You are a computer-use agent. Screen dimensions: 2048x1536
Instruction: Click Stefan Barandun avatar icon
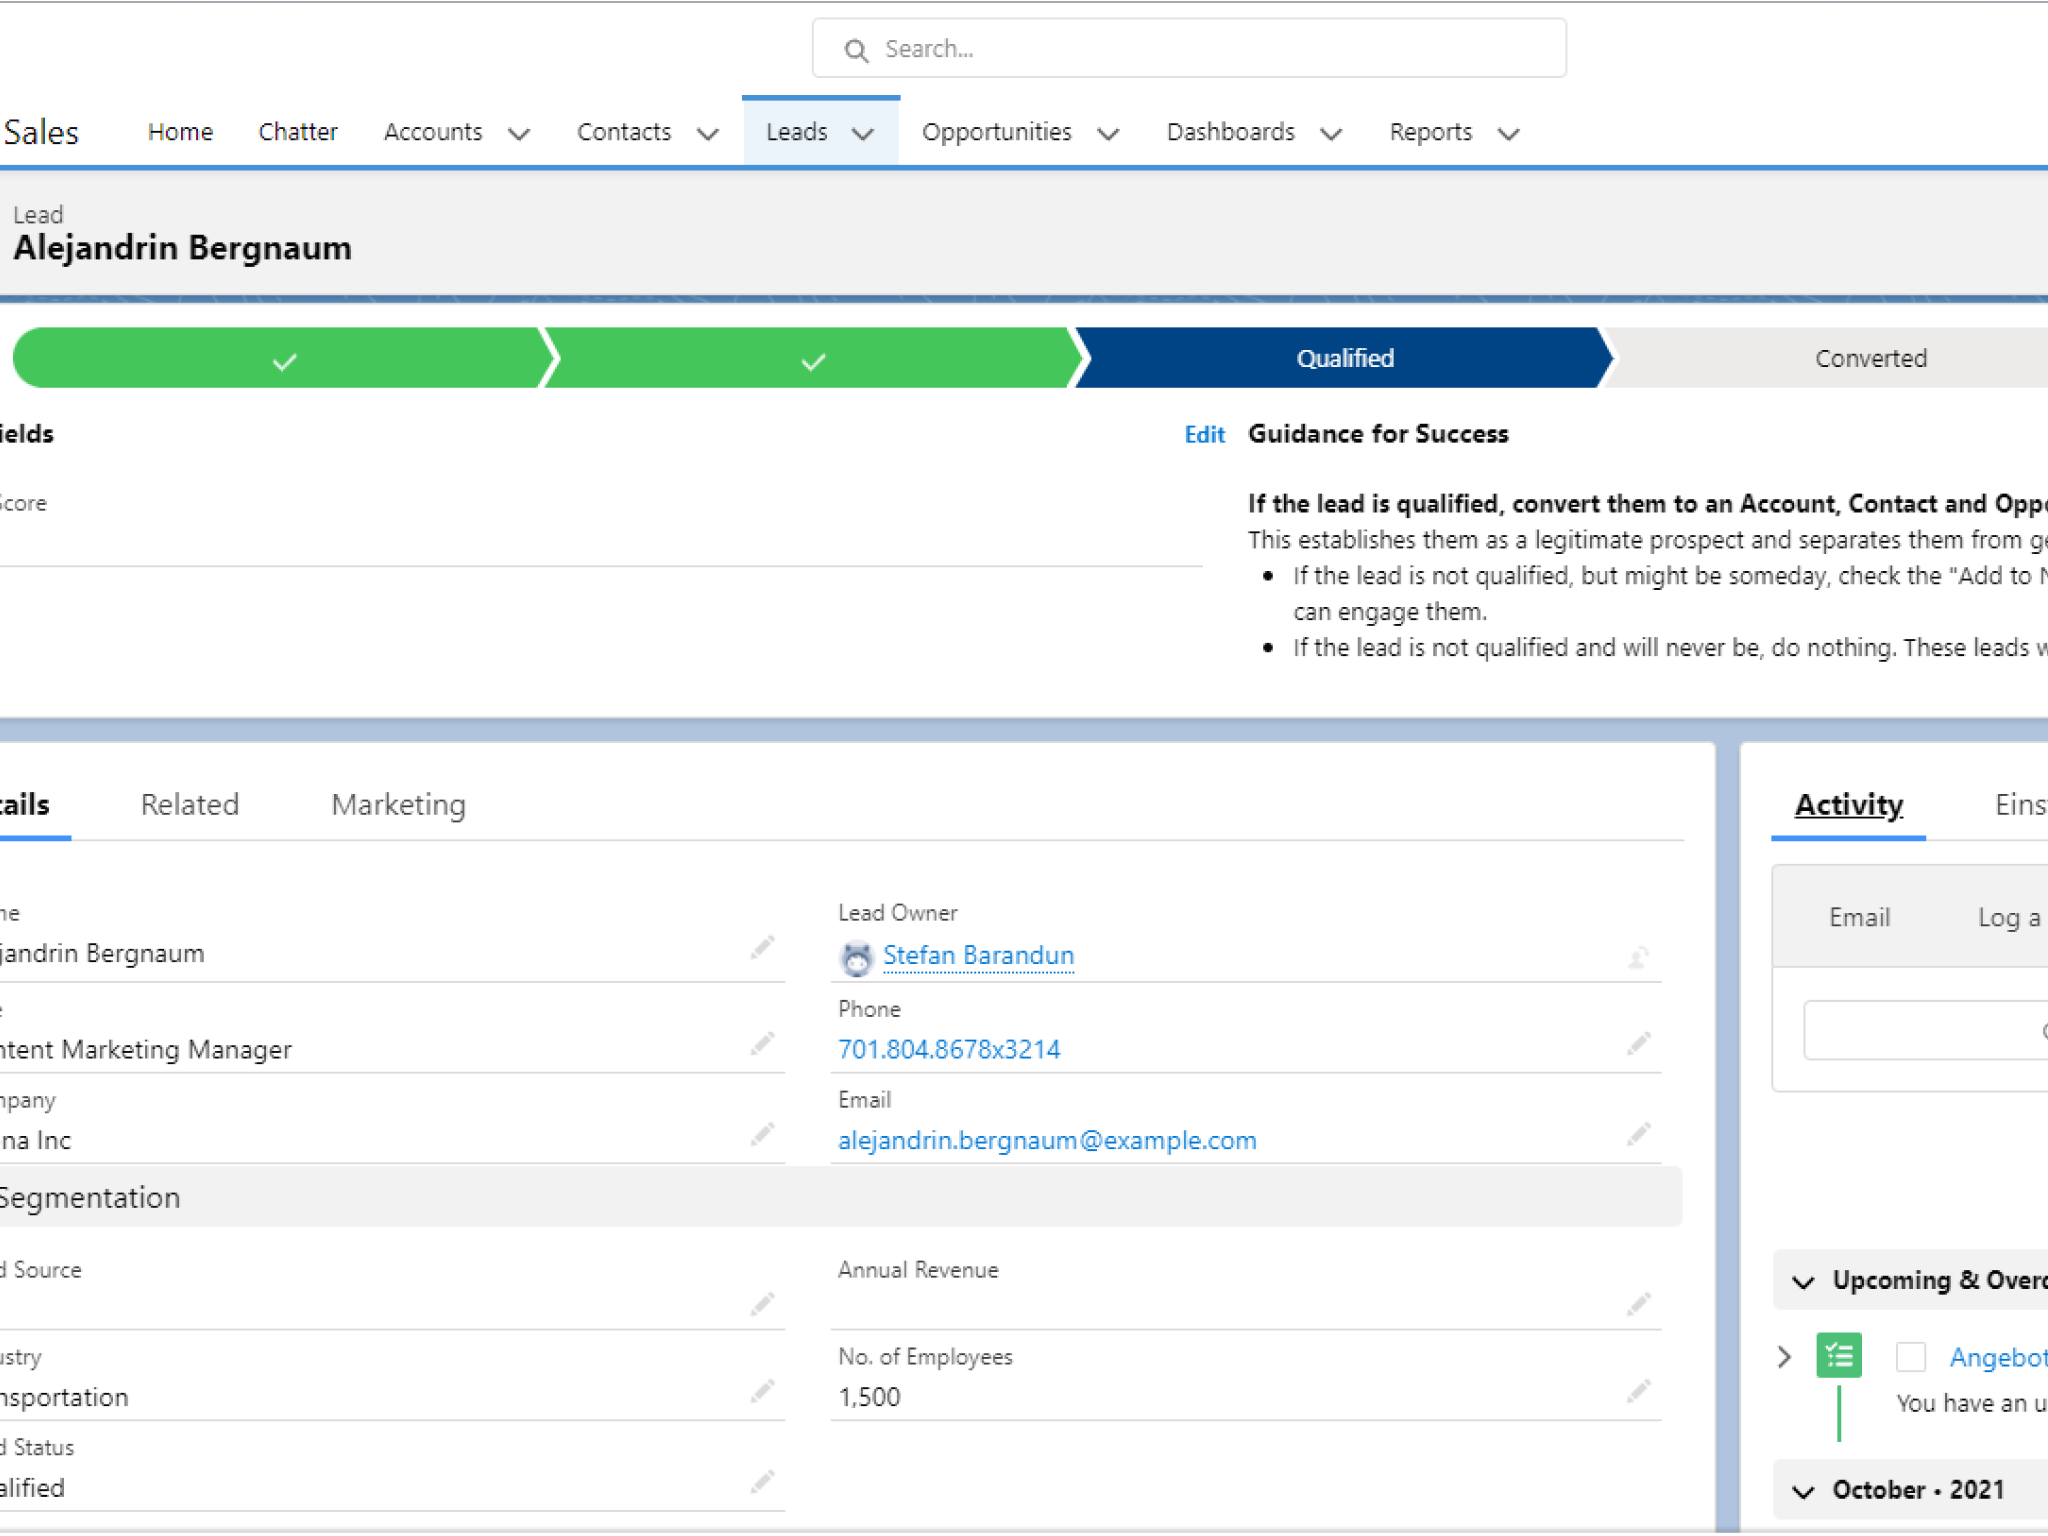tap(856, 958)
